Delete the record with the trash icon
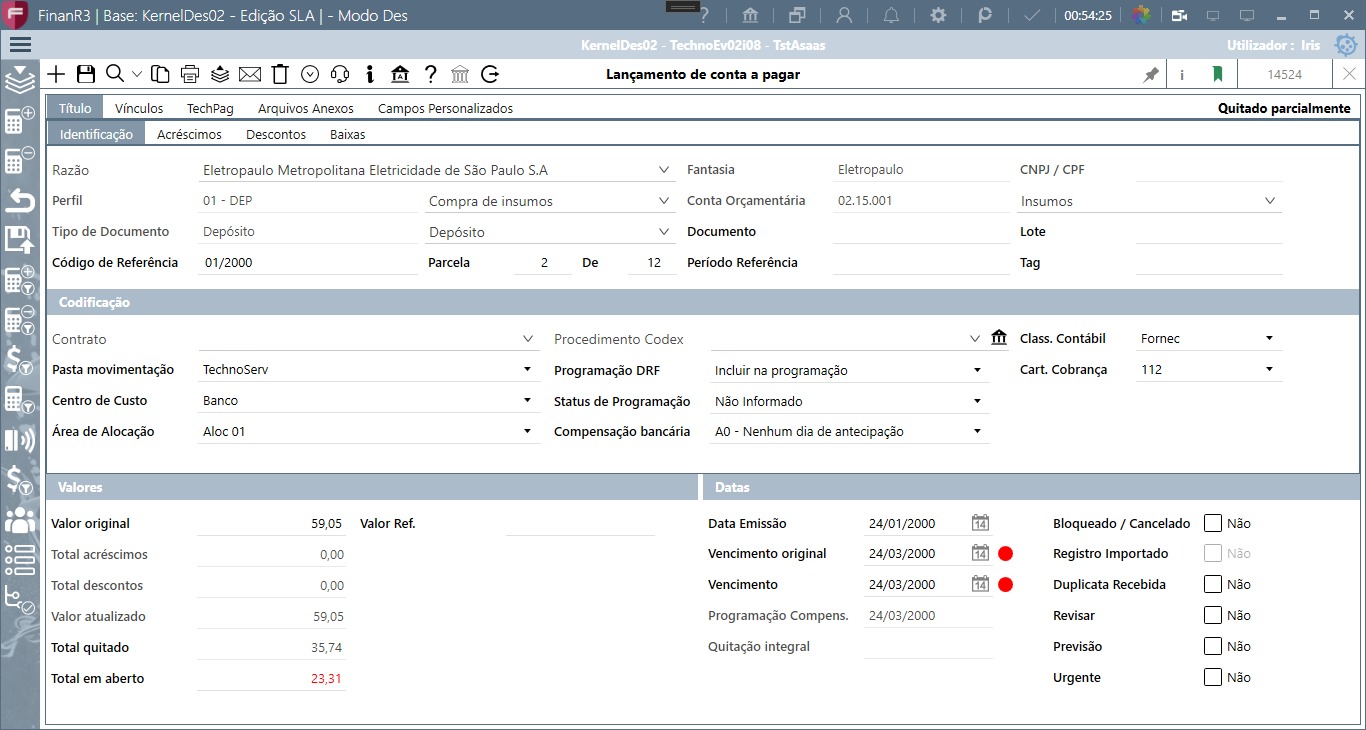1366x730 pixels. pos(280,74)
